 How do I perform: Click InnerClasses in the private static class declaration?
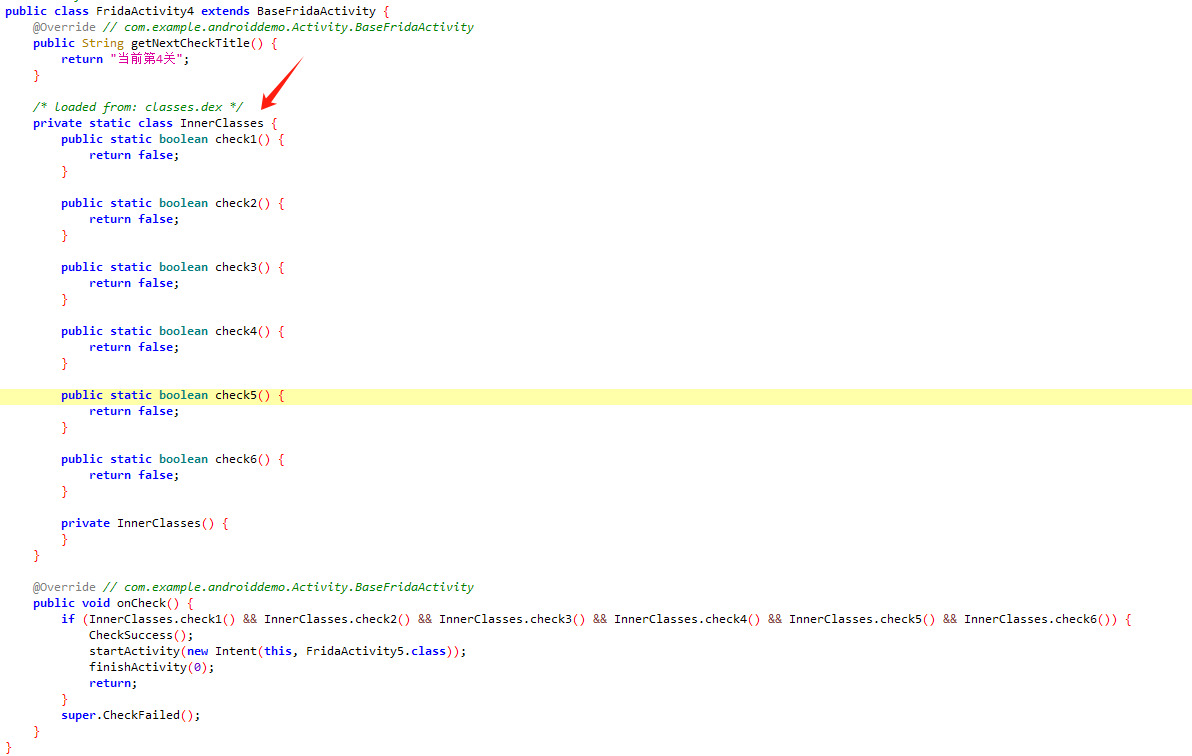point(222,123)
